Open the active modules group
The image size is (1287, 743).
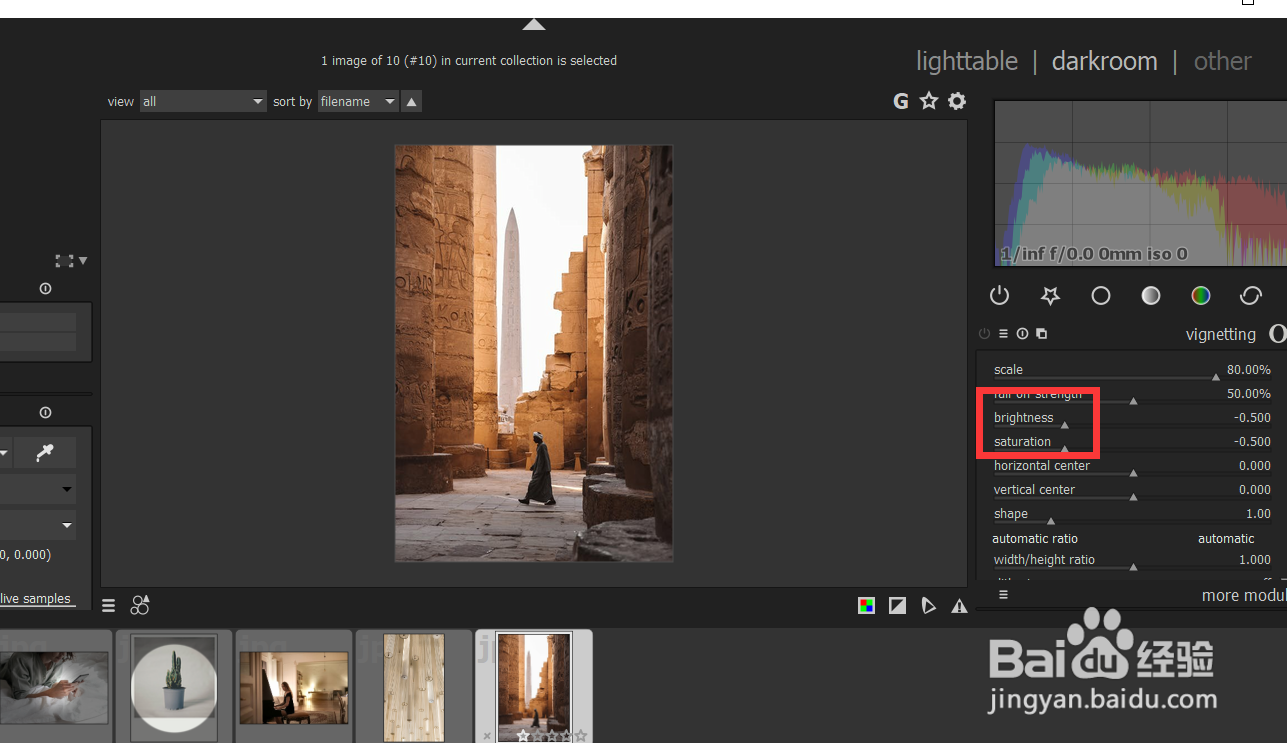(999, 295)
